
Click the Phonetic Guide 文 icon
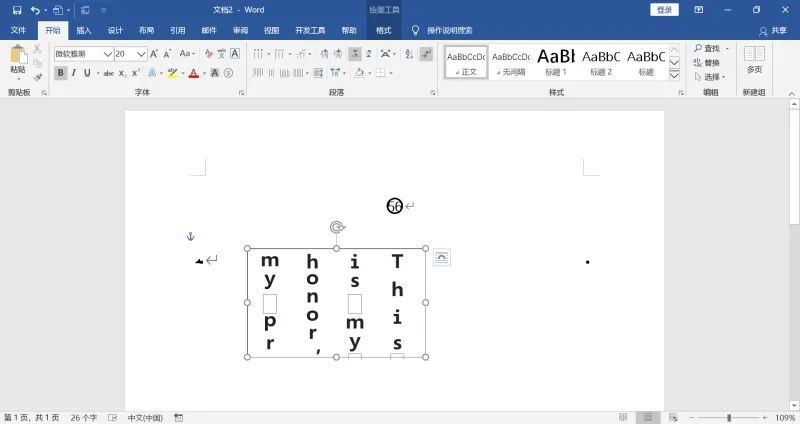click(x=221, y=54)
